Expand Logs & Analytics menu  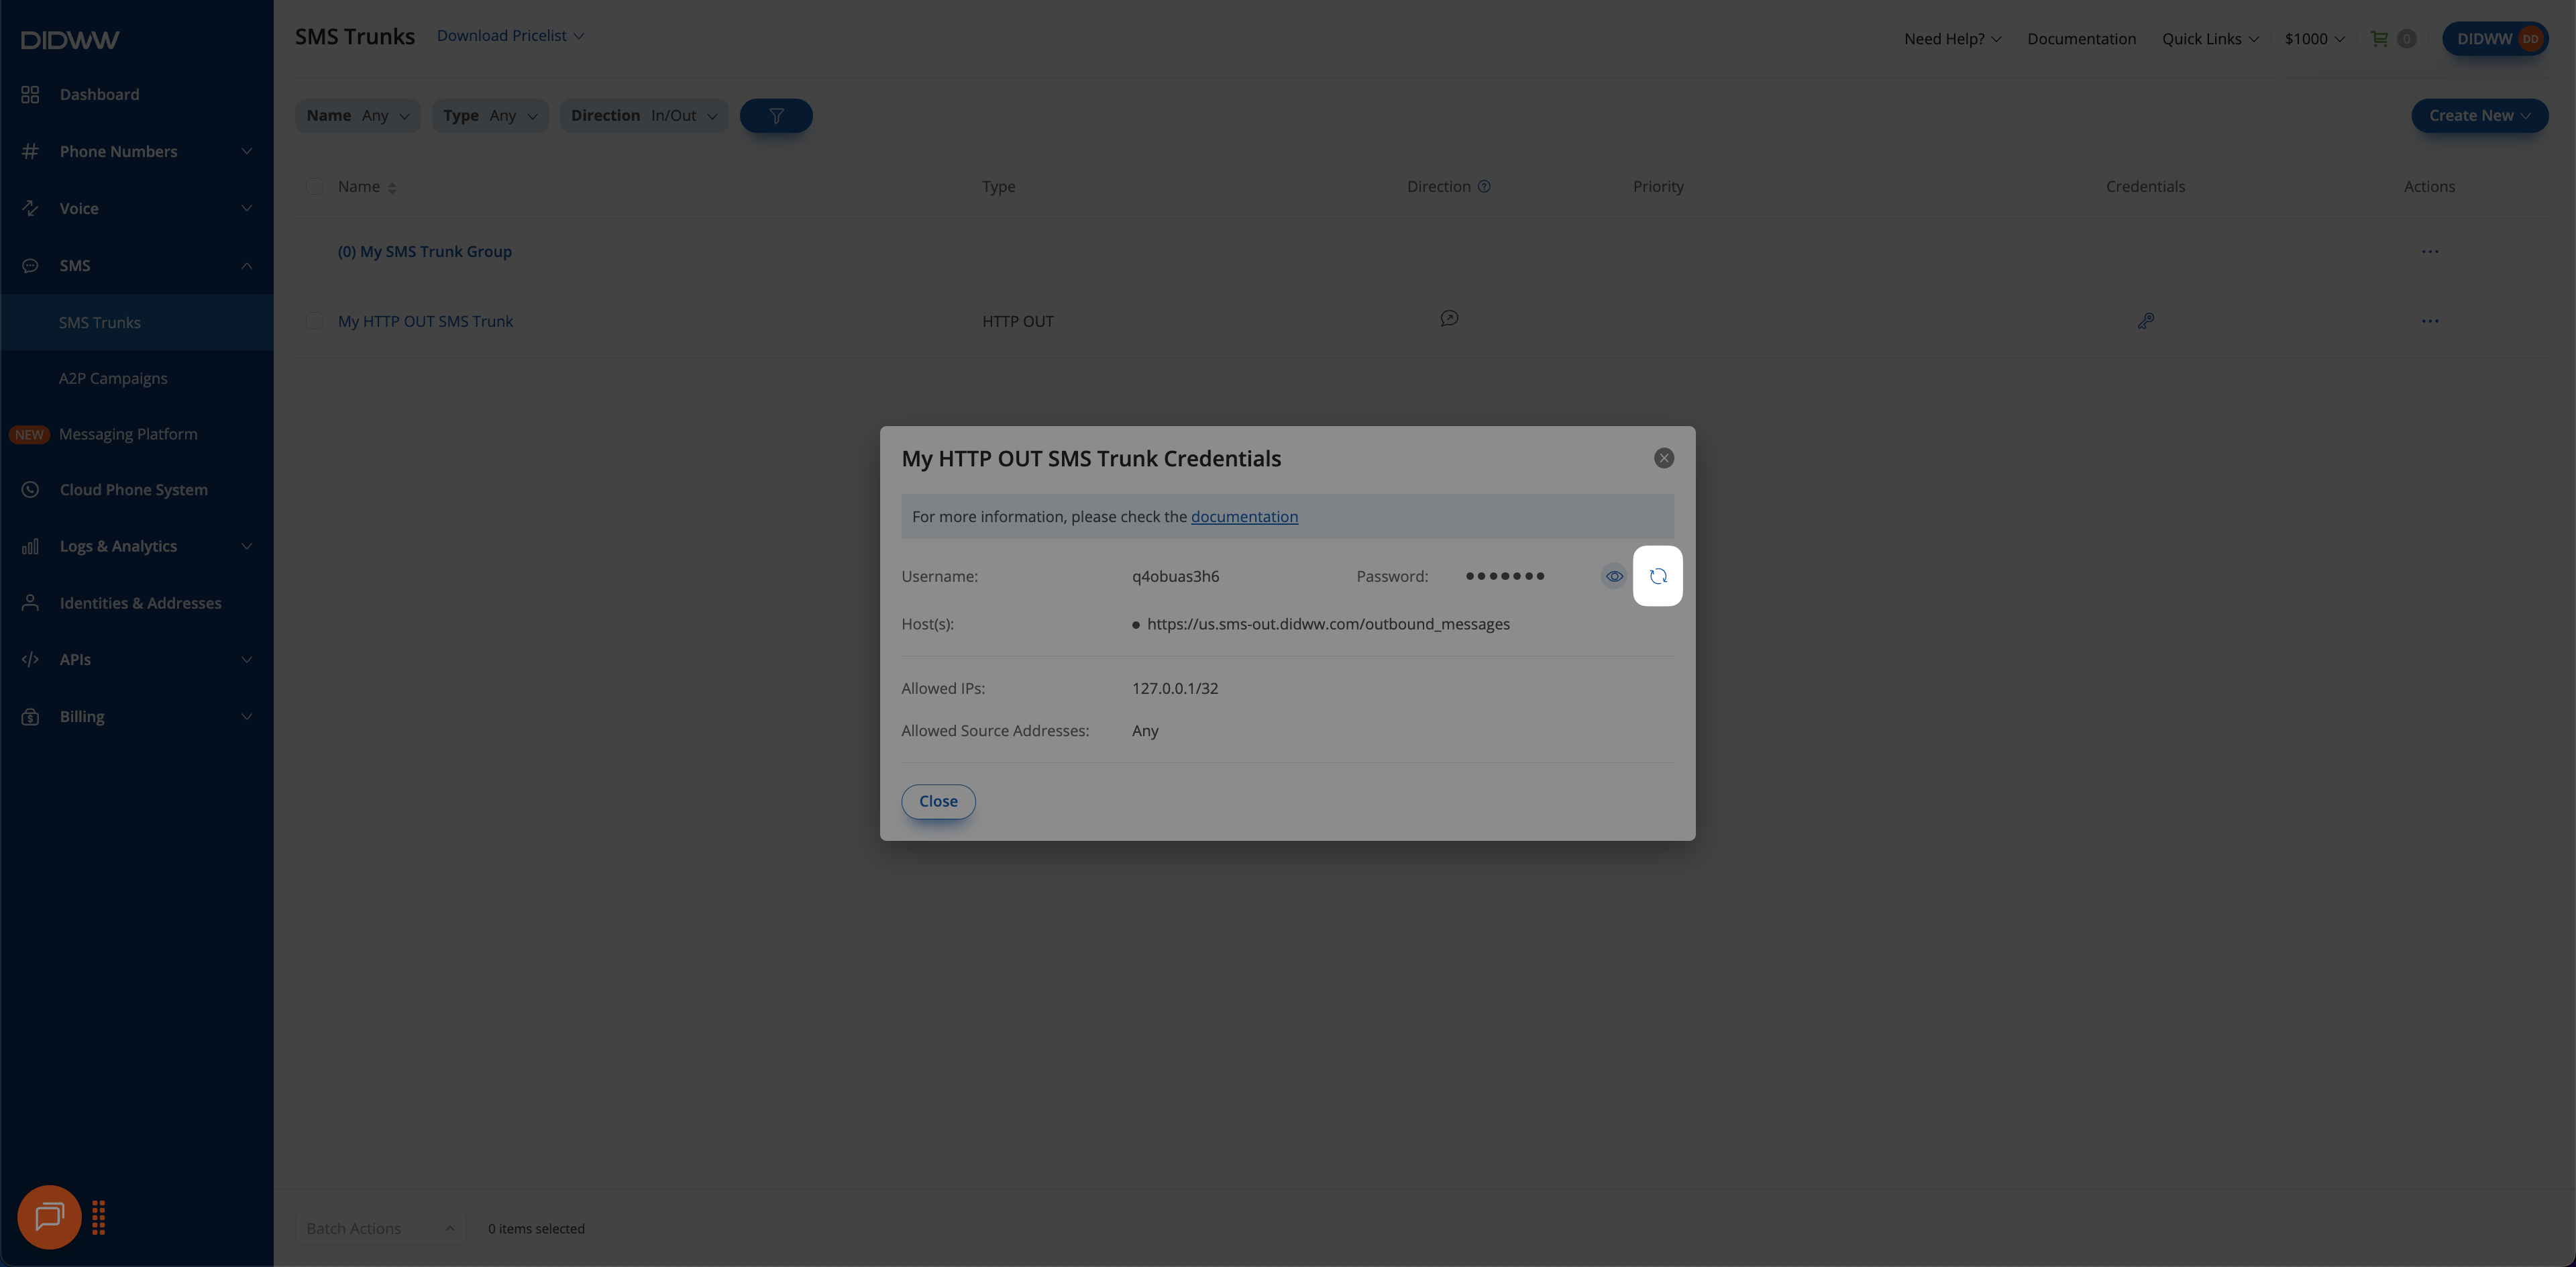(137, 546)
